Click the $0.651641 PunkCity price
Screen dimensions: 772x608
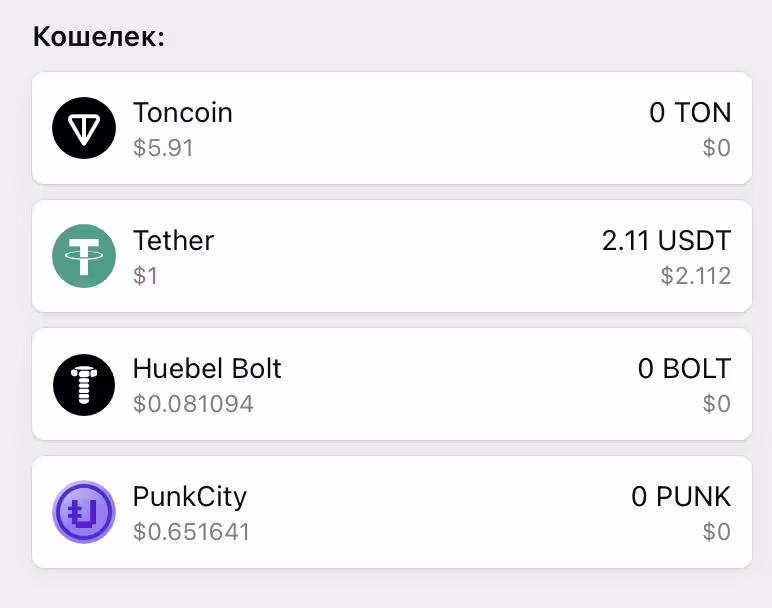[192, 532]
